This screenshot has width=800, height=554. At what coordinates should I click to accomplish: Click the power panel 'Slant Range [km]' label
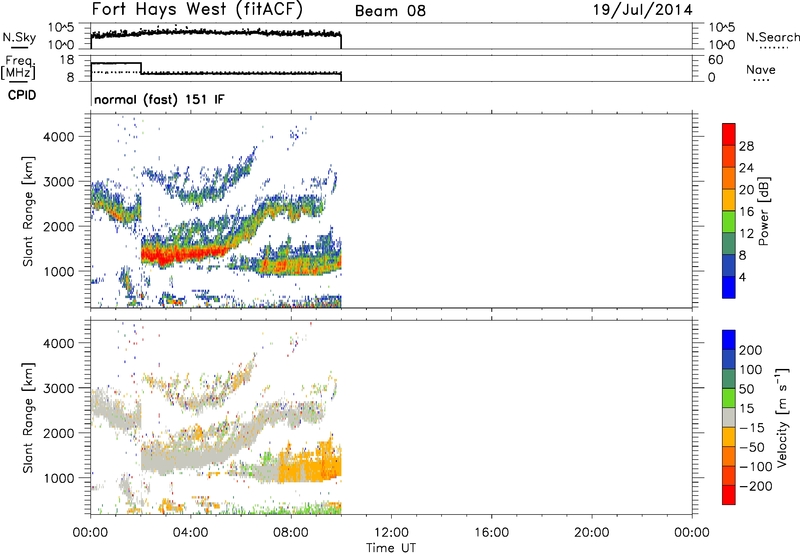click(28, 211)
